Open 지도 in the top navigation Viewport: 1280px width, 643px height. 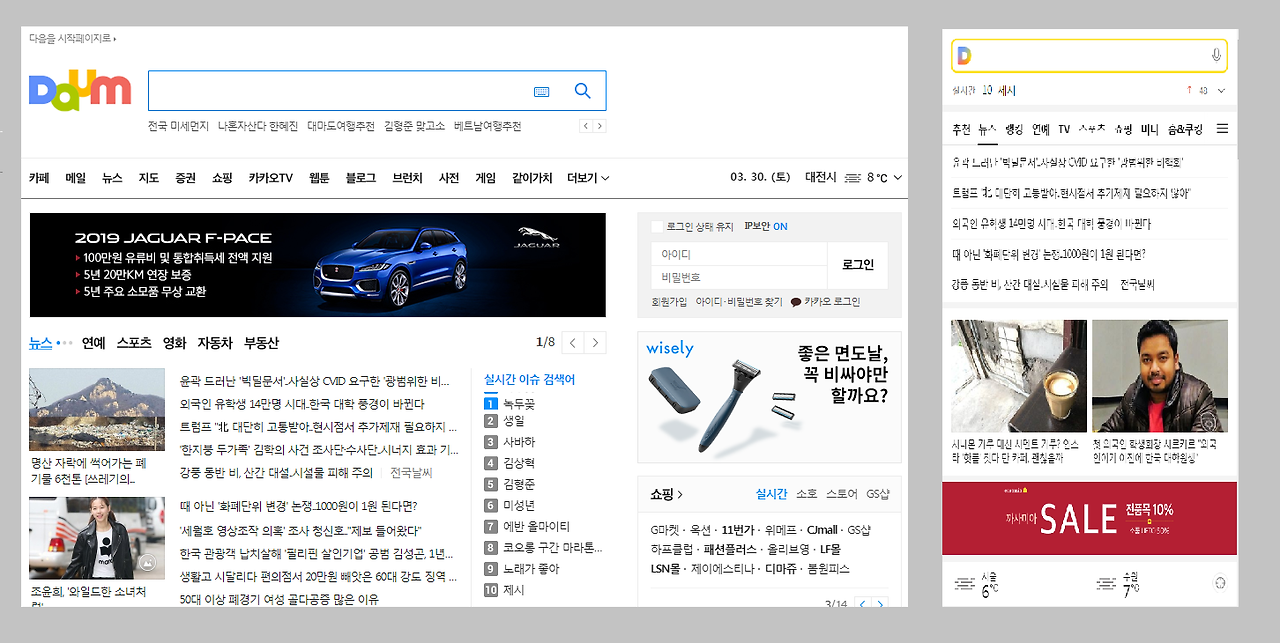(149, 178)
